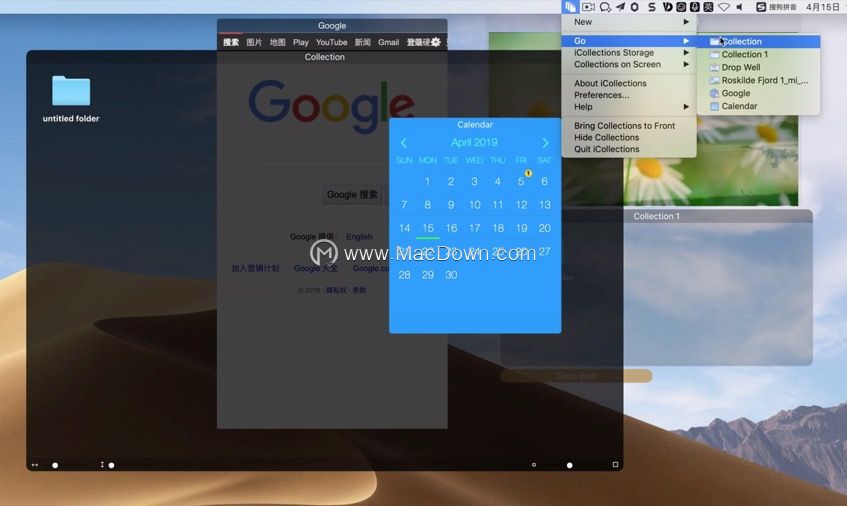847x506 pixels.
Task: Click the iCollections menu bar icon
Action: click(x=570, y=7)
